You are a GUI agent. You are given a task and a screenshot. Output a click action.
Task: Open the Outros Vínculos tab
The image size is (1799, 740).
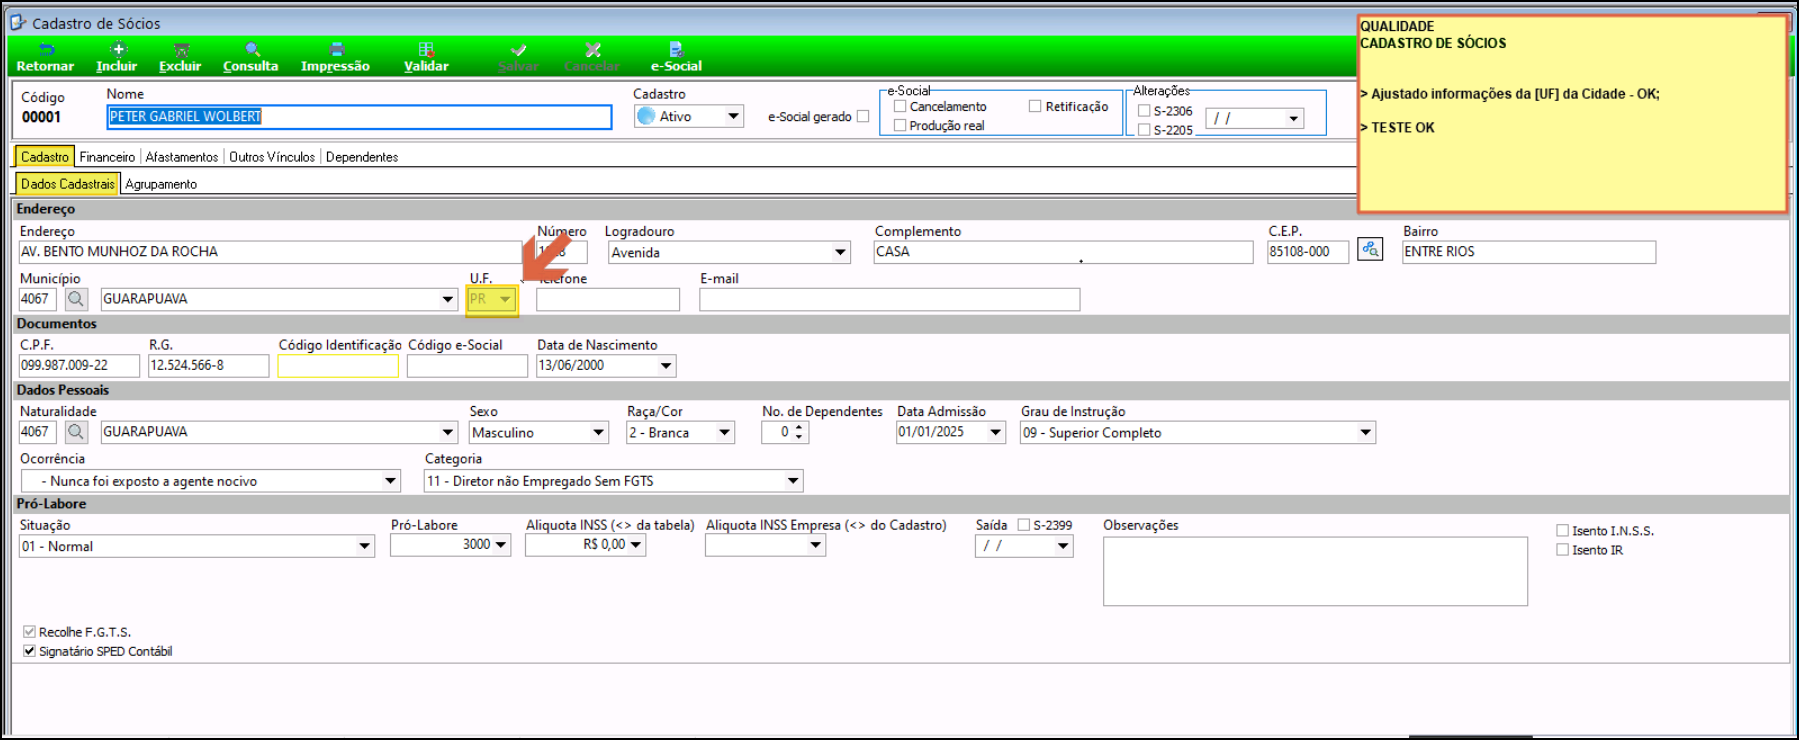[272, 157]
